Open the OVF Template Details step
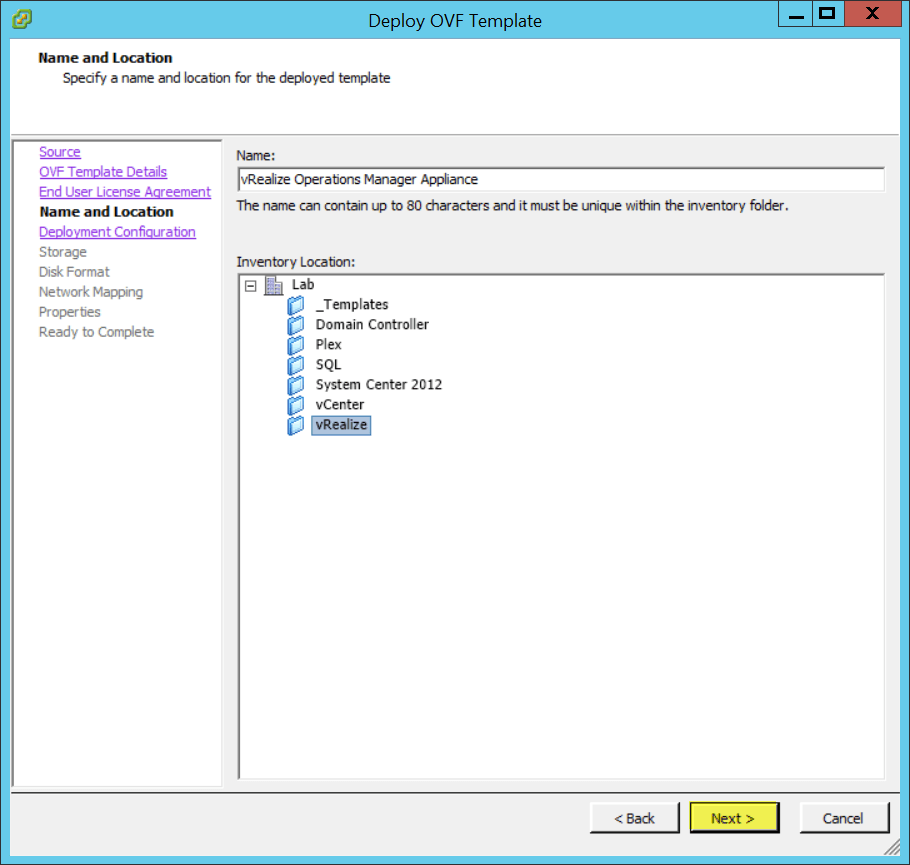This screenshot has height=865, width=910. tap(103, 171)
